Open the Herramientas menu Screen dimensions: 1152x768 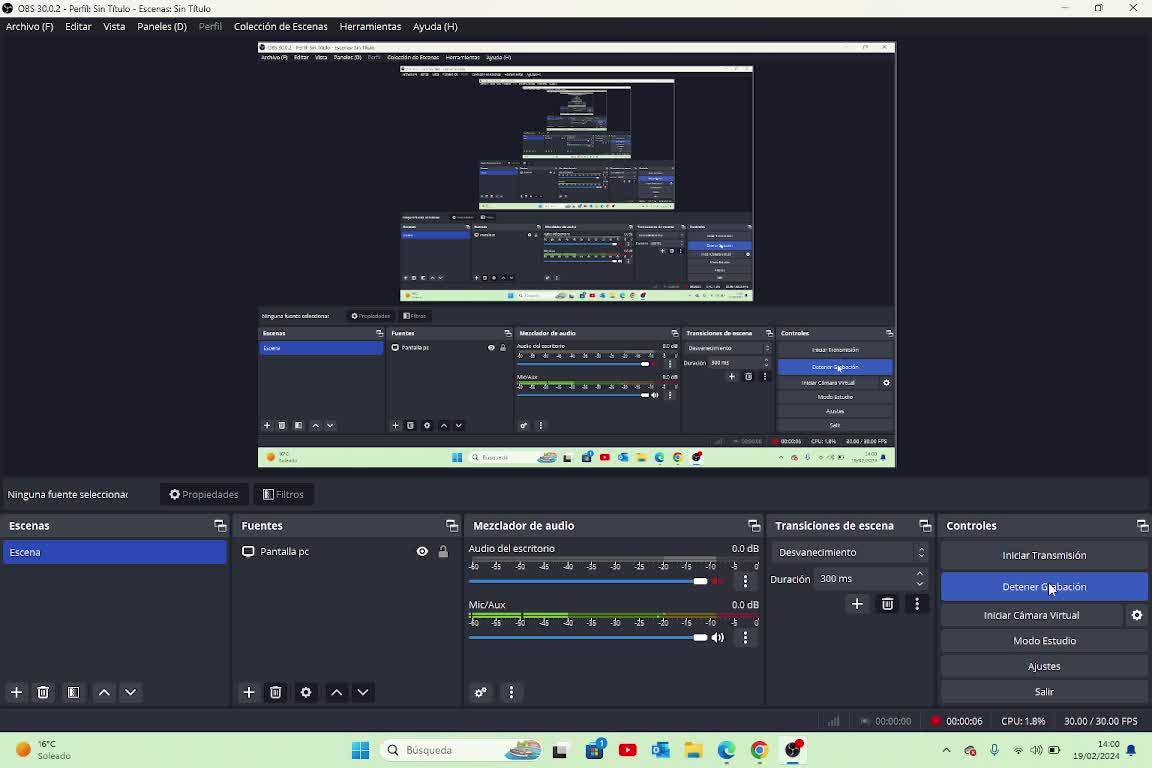370,26
